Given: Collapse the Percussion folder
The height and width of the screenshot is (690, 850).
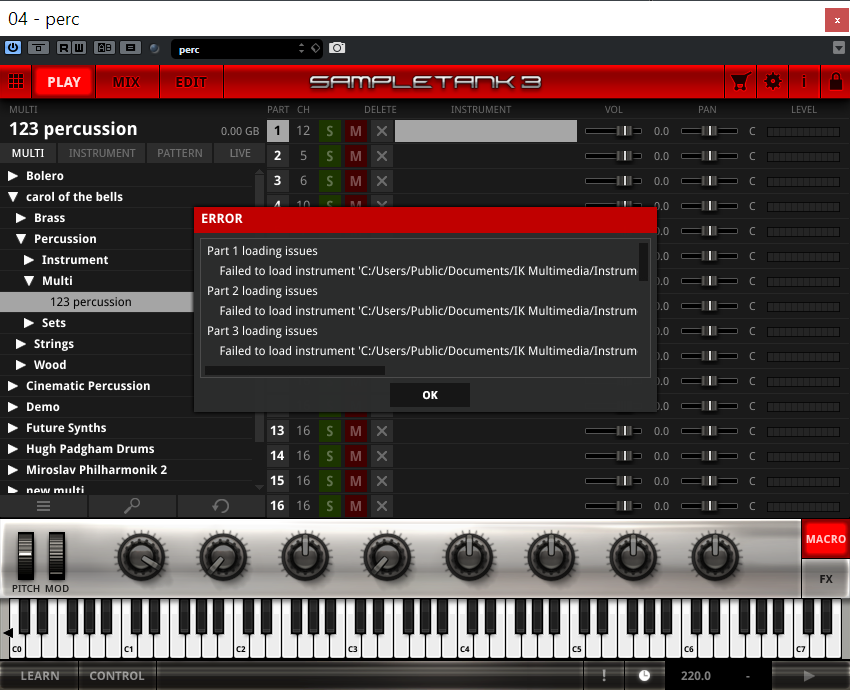Looking at the screenshot, I should 21,238.
